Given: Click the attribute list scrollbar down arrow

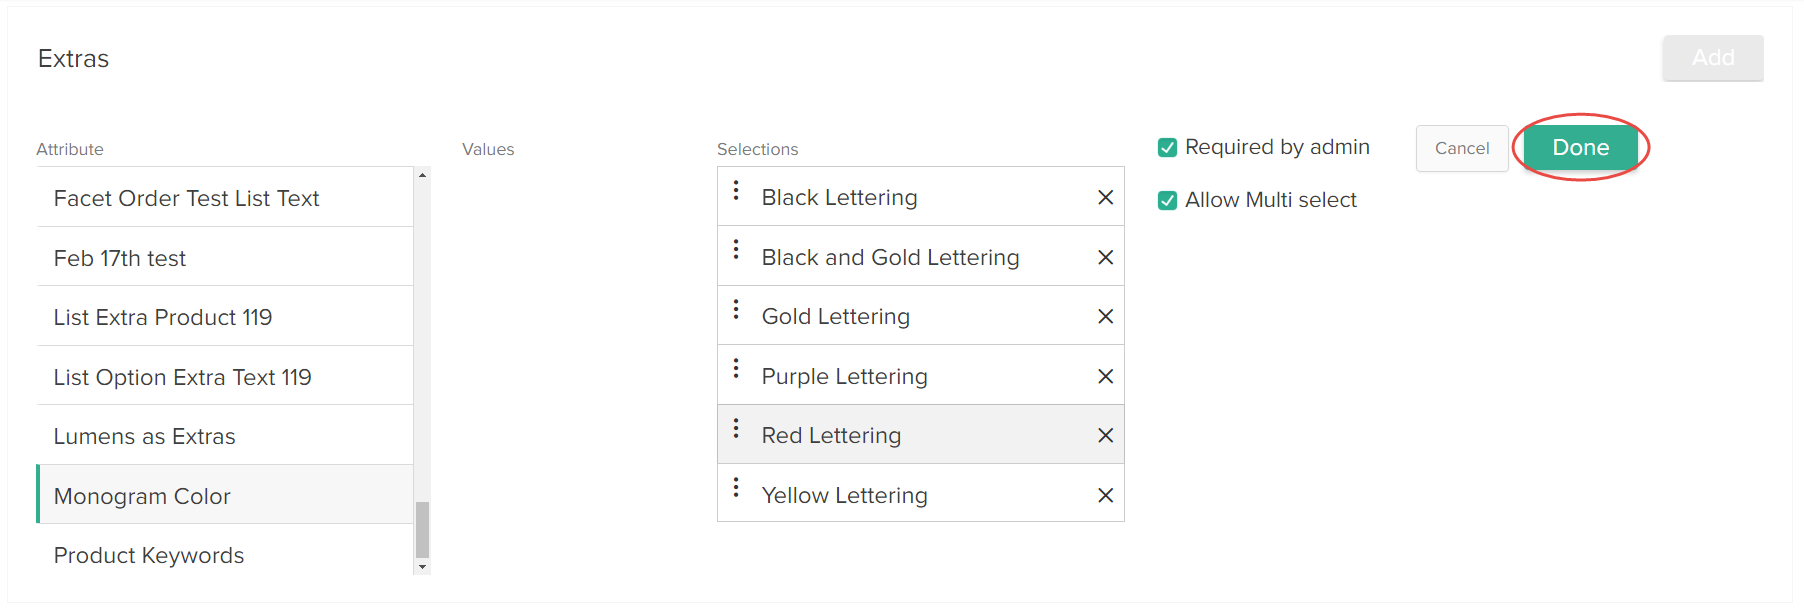Looking at the screenshot, I should tap(422, 568).
